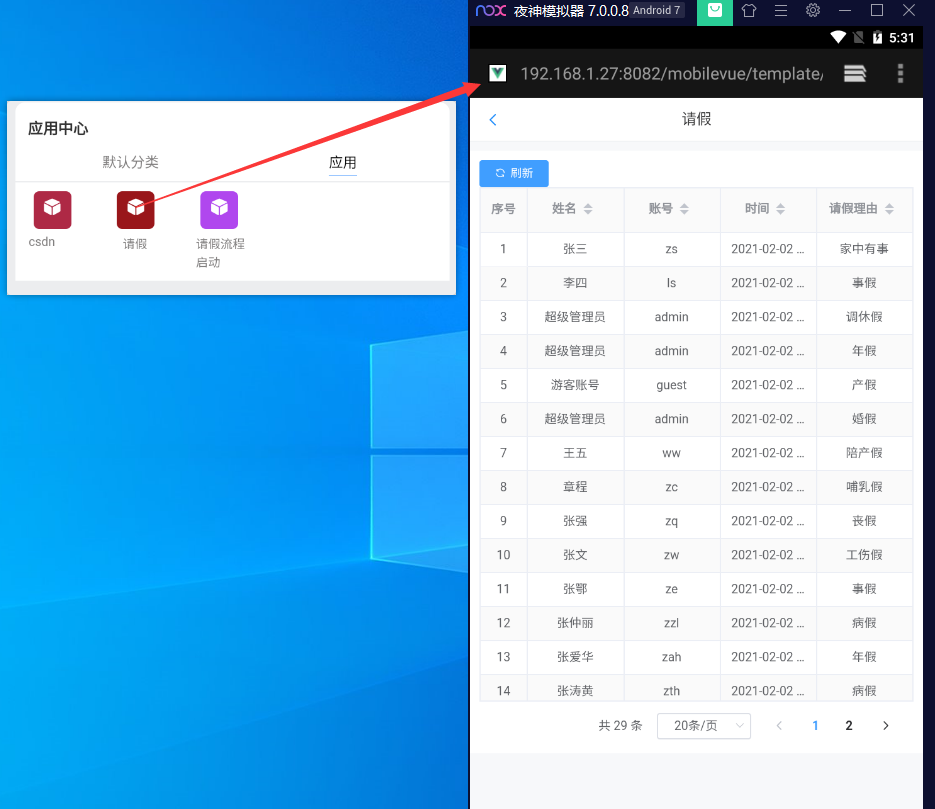This screenshot has width=935, height=809.
Task: Click the back arrow in 请假 header
Action: [492, 120]
